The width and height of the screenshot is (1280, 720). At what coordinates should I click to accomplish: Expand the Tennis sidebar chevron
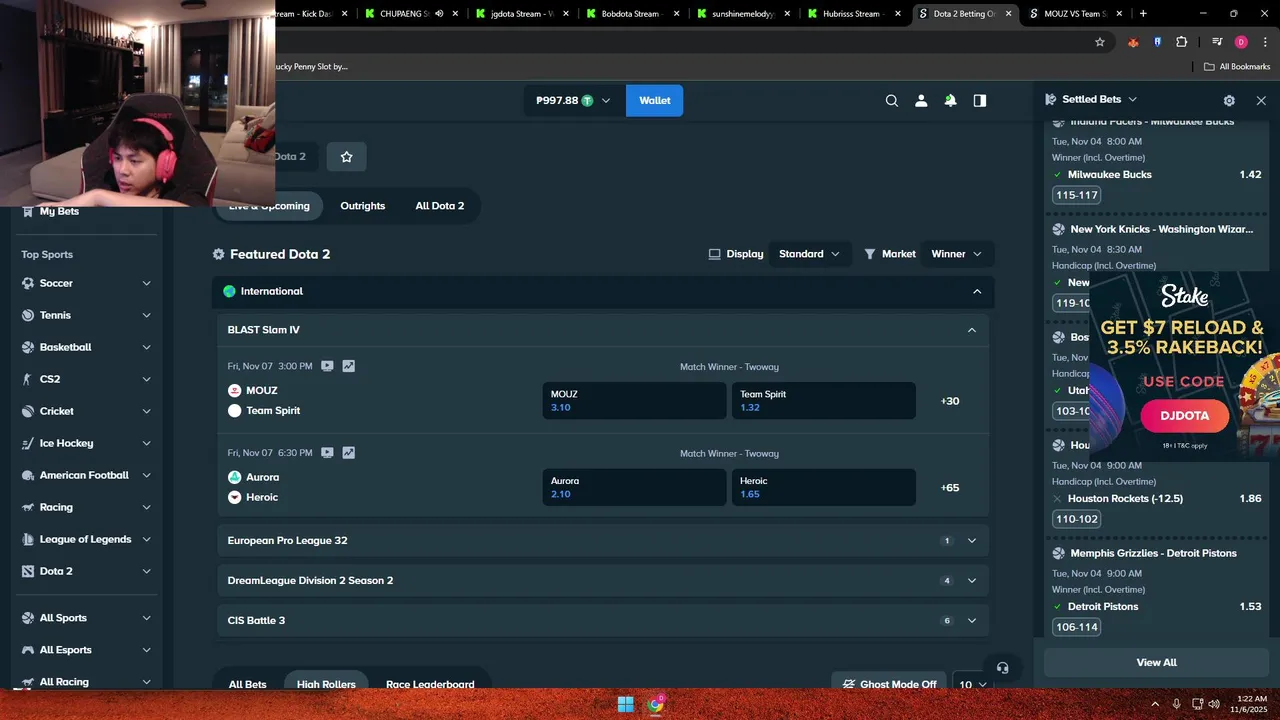[x=146, y=315]
